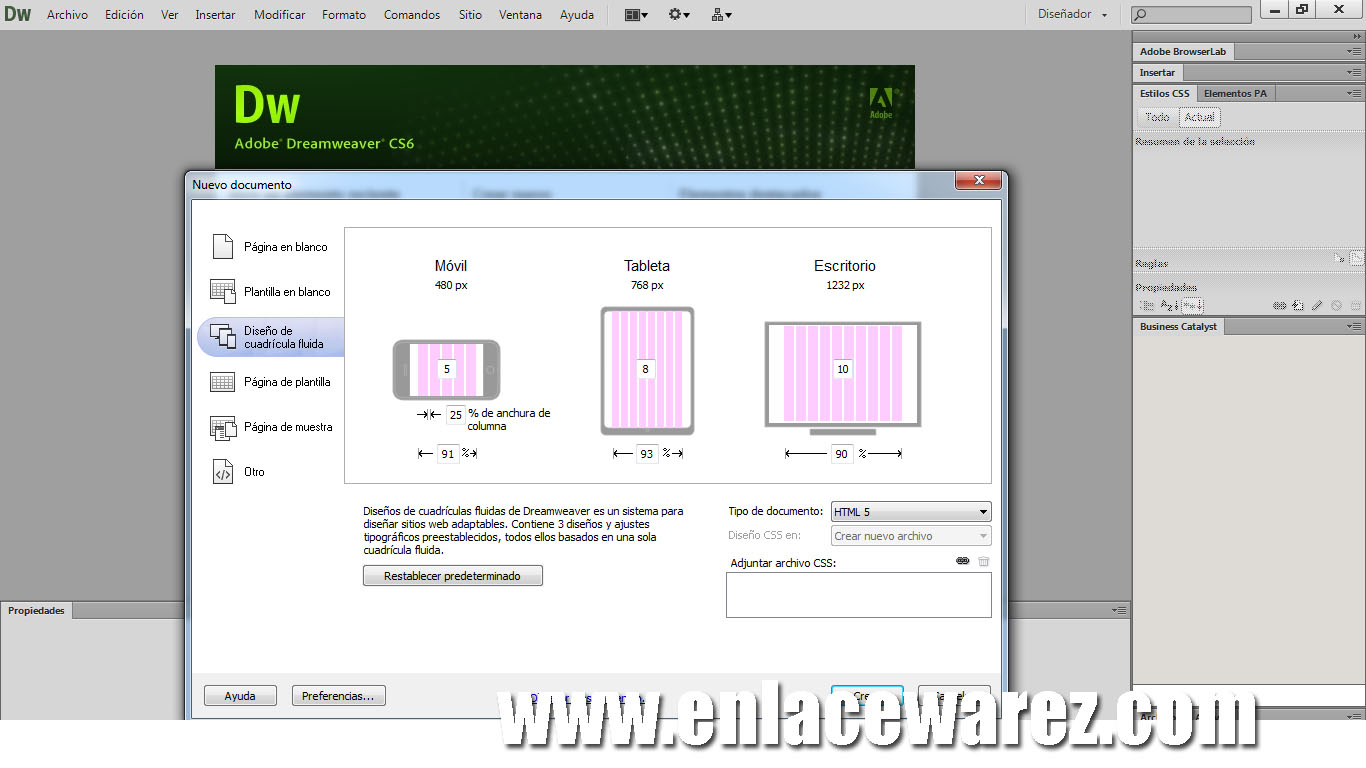Image resolution: width=1366 pixels, height=768 pixels.
Task: Click the search magnifier icon in top bar
Action: coord(1141,15)
